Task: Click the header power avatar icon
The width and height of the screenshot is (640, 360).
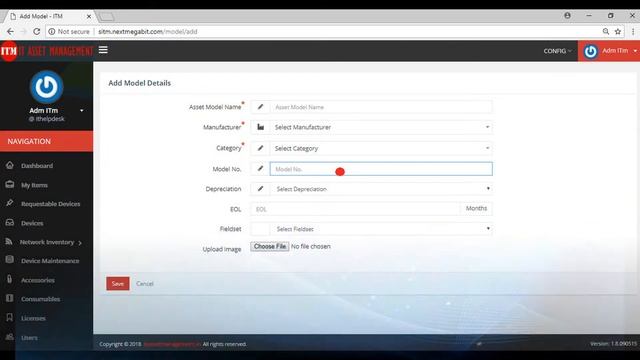Action: tap(590, 51)
